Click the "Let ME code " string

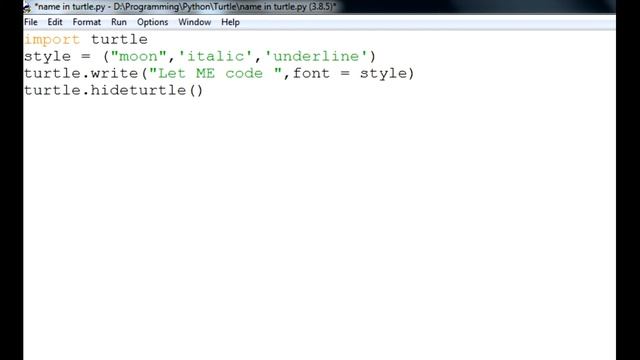tap(216, 73)
